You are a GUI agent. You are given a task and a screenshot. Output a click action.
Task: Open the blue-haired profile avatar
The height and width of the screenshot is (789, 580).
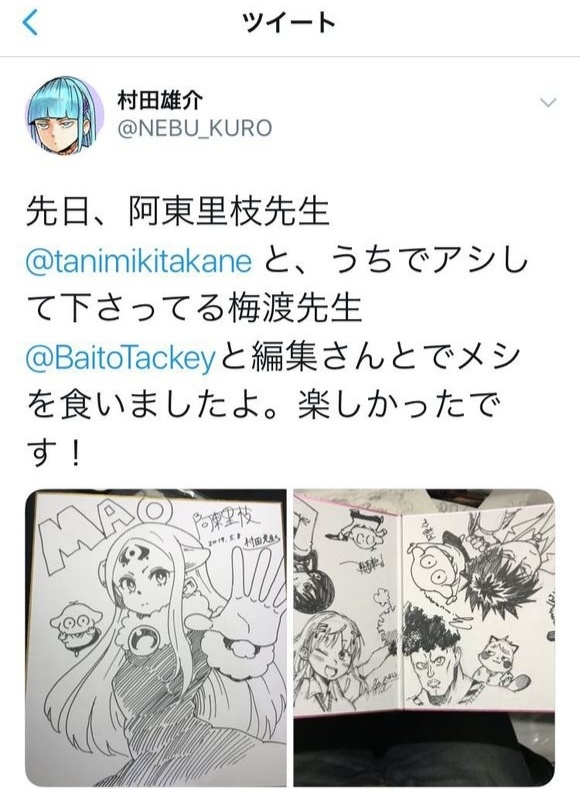pos(64,115)
